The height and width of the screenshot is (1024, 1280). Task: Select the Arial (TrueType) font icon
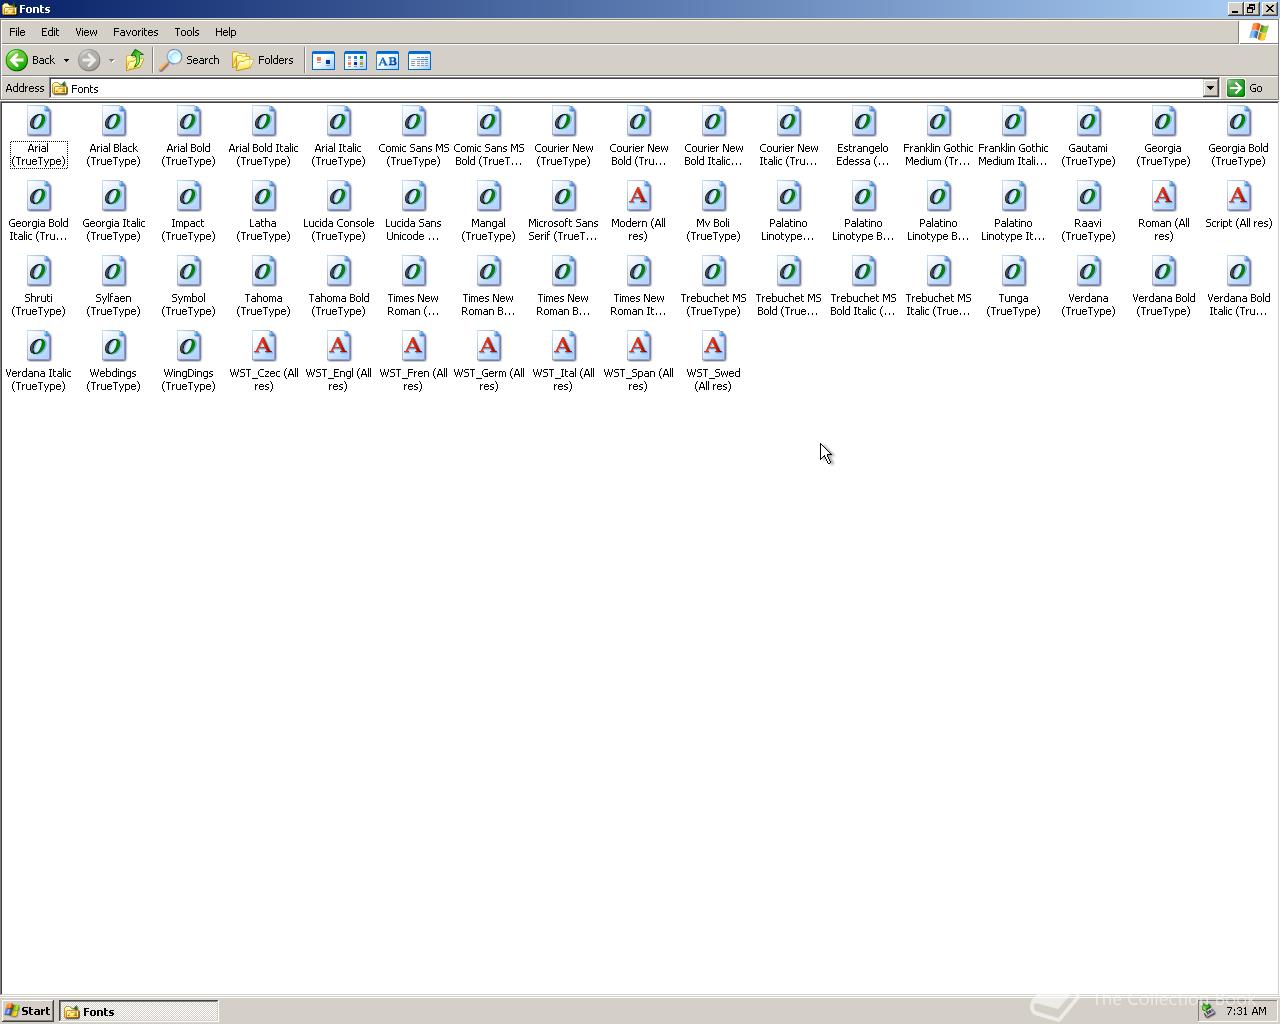point(38,122)
